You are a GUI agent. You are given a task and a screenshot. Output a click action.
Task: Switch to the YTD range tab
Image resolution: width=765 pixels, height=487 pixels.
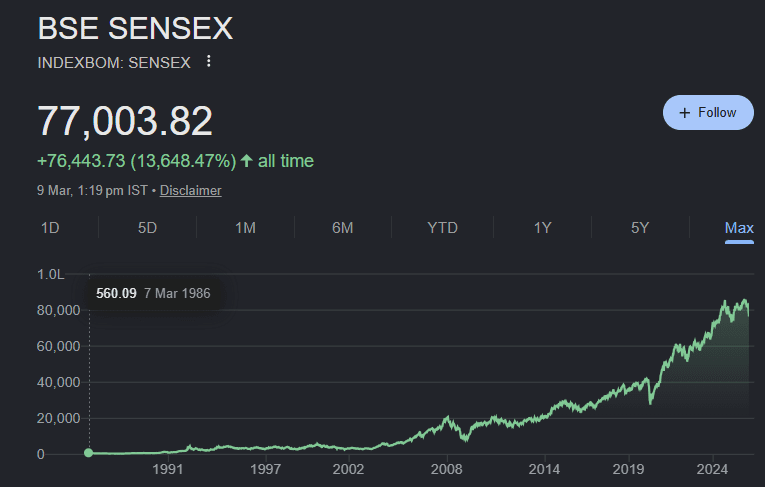coord(442,228)
